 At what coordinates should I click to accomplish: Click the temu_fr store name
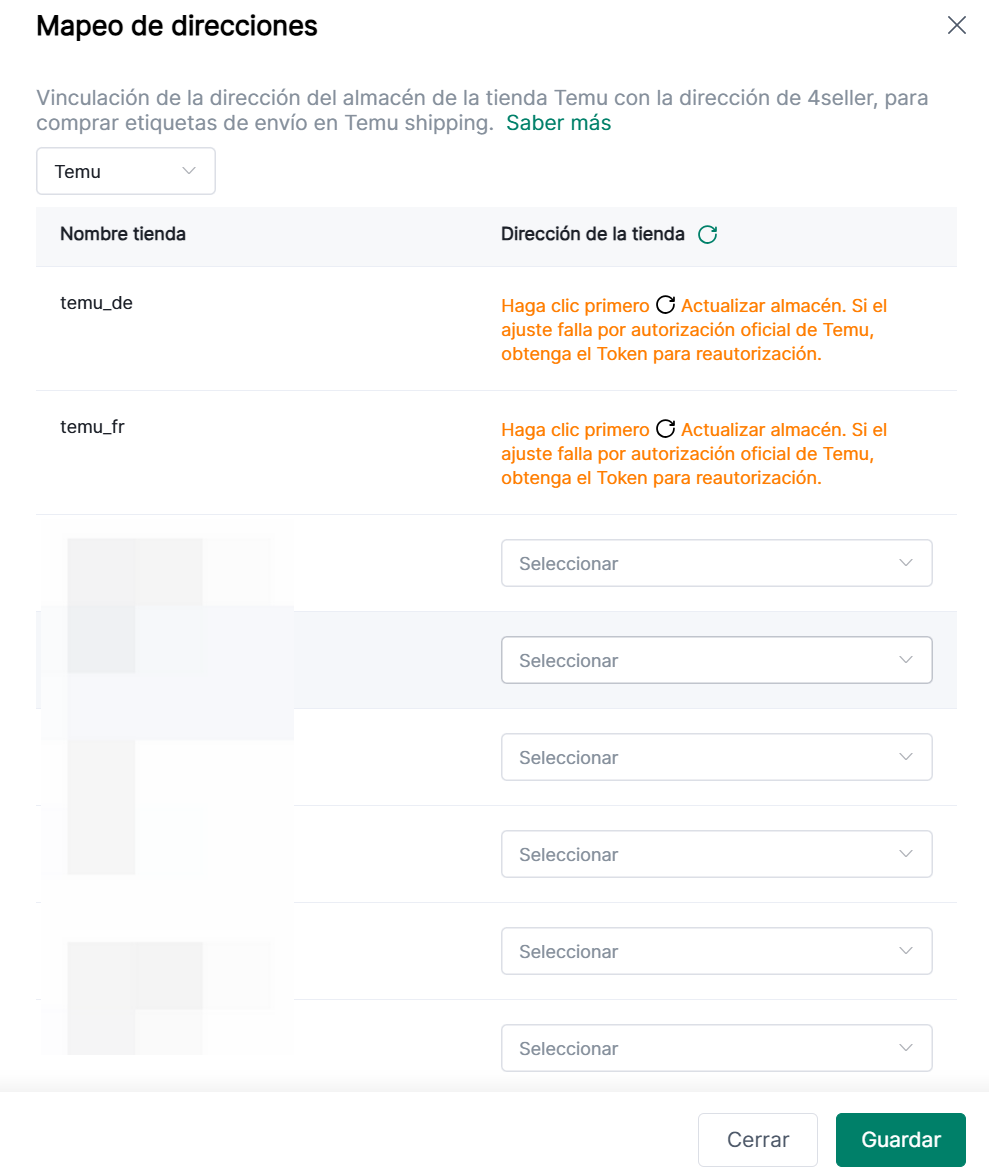pos(92,427)
